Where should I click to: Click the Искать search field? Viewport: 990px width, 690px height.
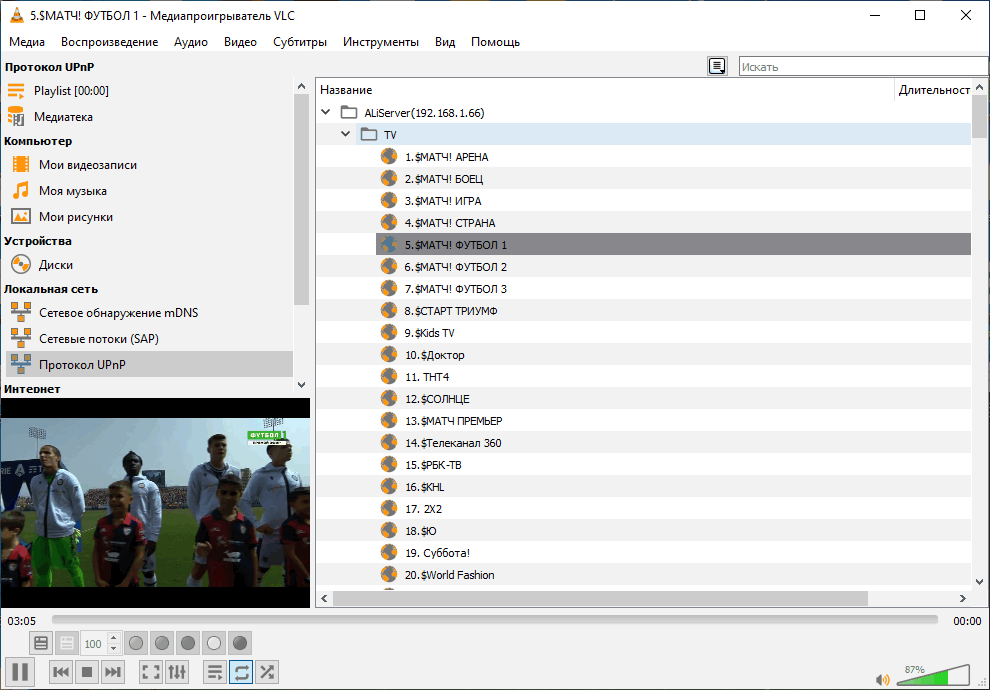[863, 66]
